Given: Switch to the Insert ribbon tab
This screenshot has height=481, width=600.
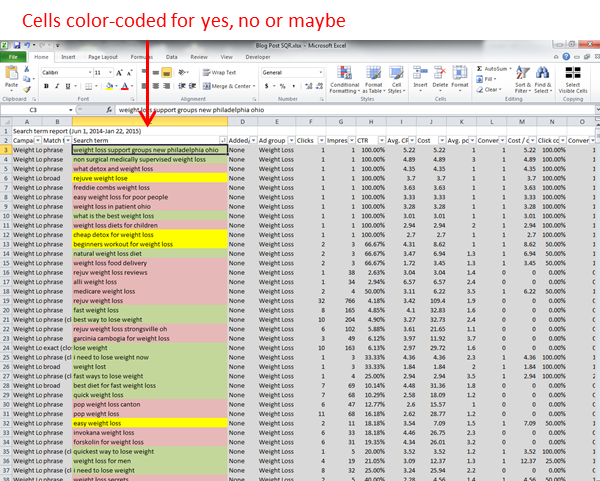Looking at the screenshot, I should 68,57.
